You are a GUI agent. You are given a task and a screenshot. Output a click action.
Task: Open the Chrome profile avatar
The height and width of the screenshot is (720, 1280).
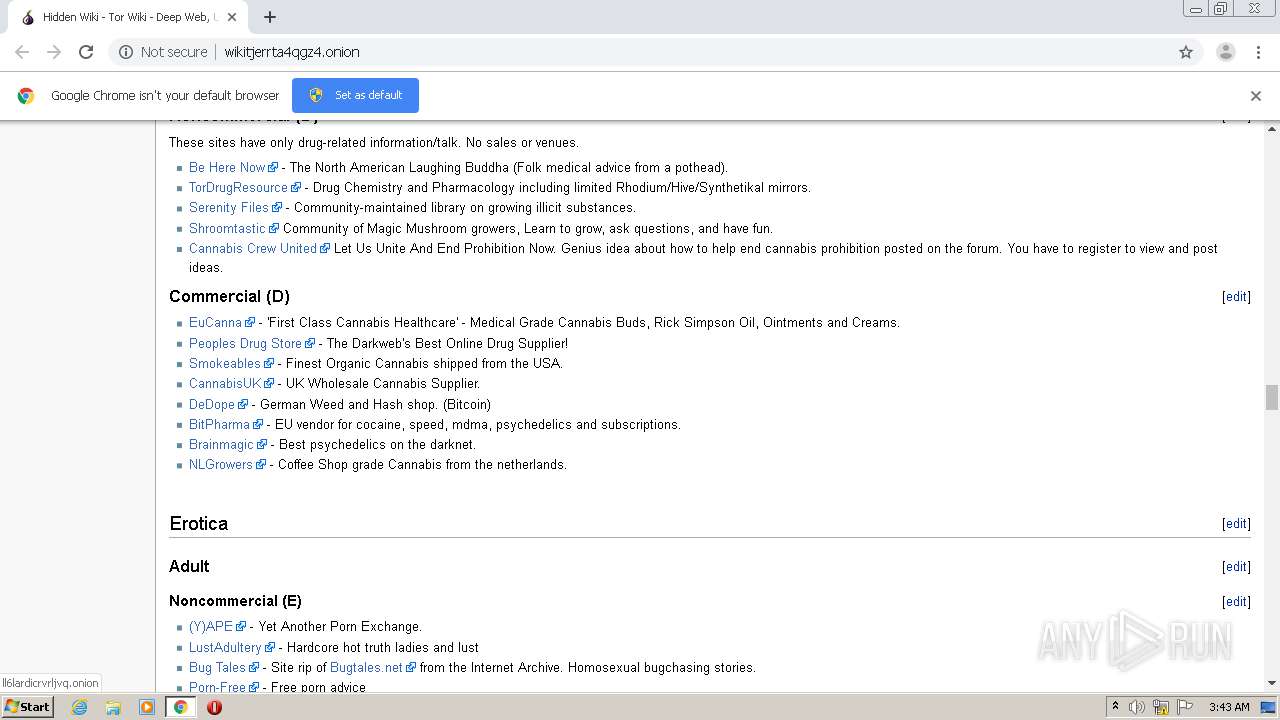point(1225,52)
